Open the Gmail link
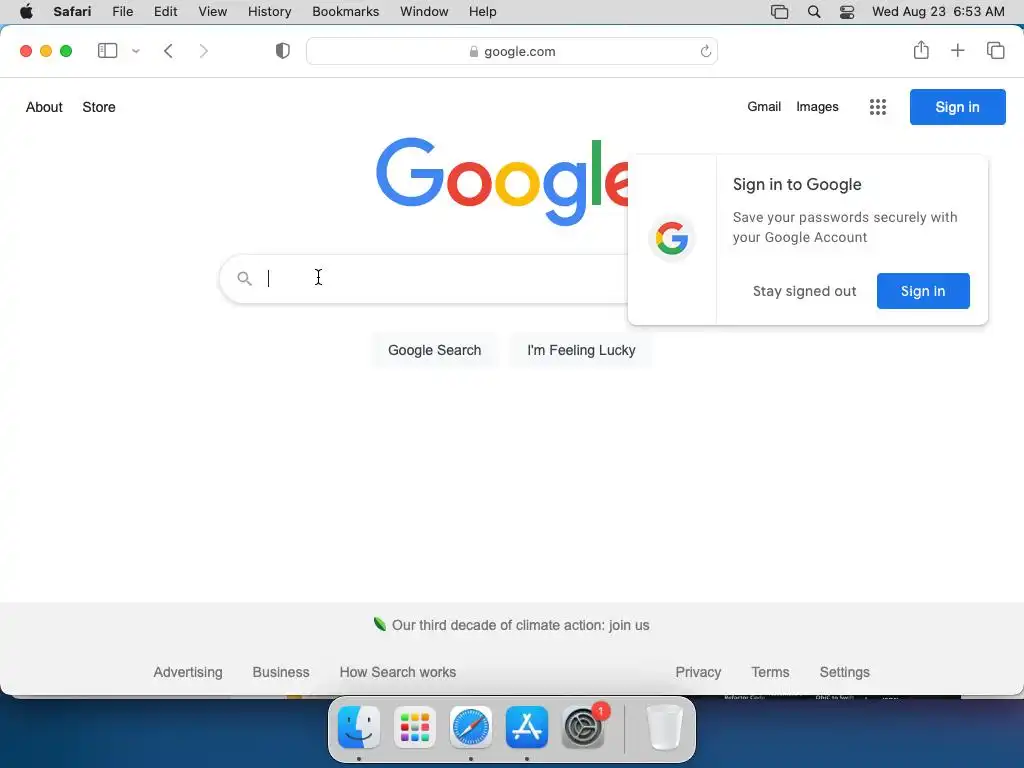Screen dimensions: 1024x768 [x=764, y=106]
